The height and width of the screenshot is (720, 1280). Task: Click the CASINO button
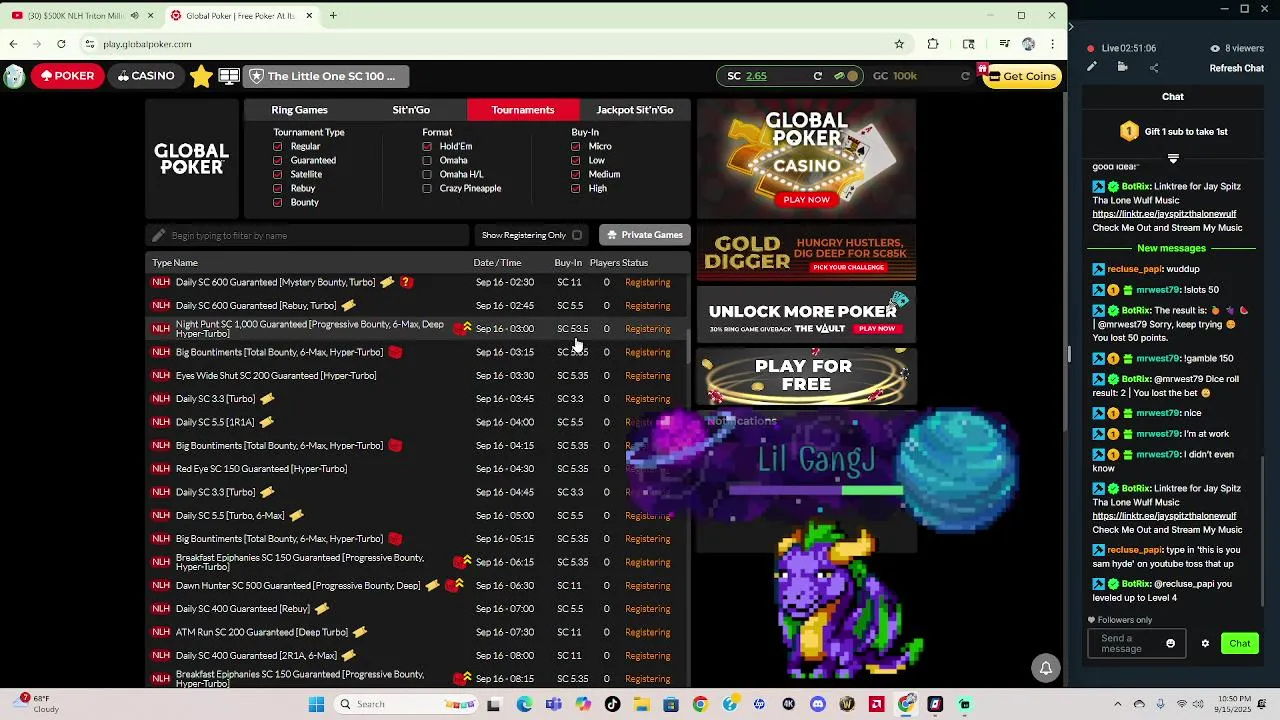pos(146,76)
